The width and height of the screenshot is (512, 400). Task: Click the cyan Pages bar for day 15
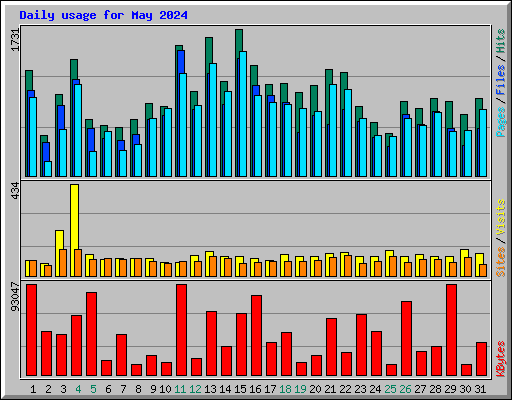click(x=243, y=114)
